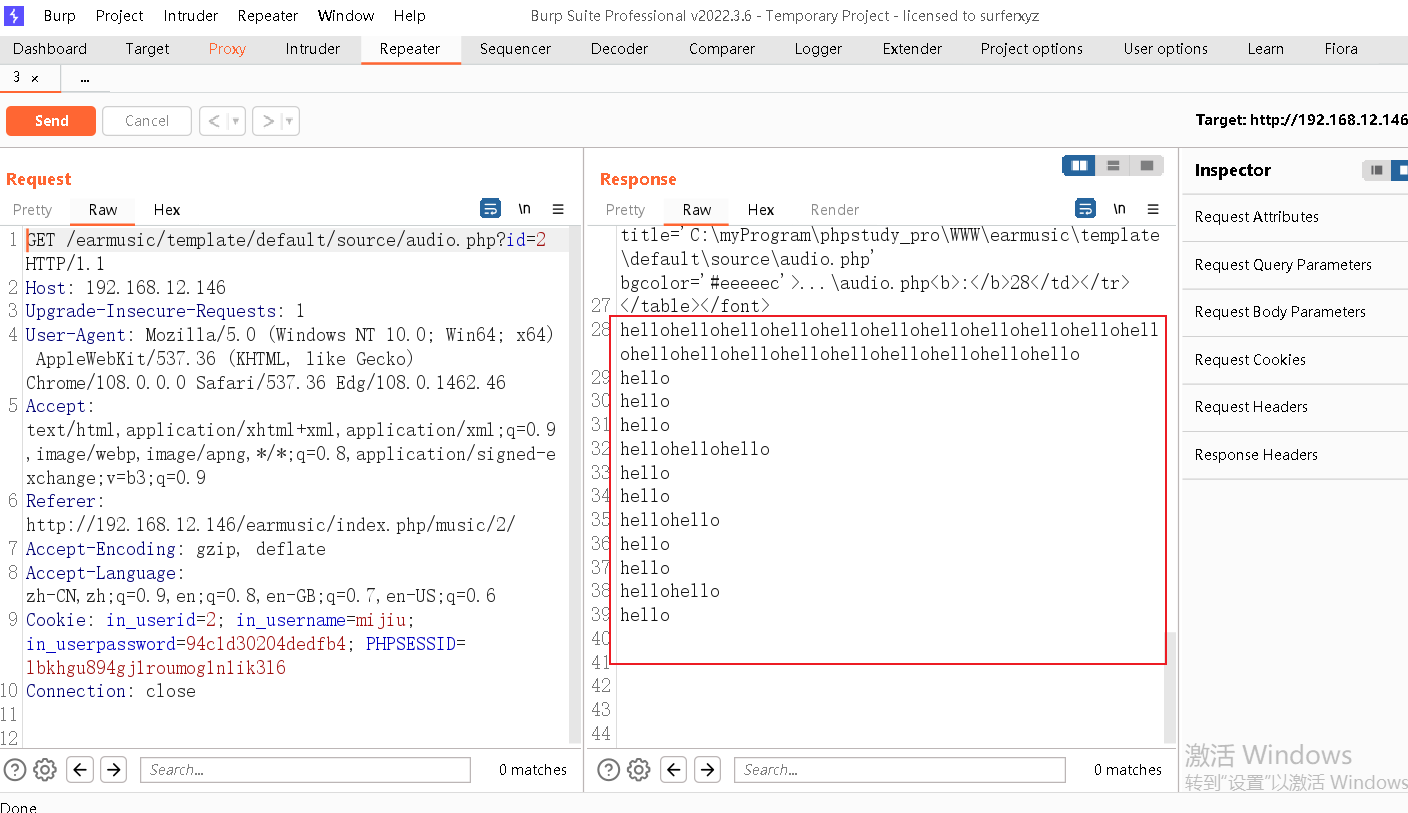
Task: Open the Project menu
Action: 120,16
